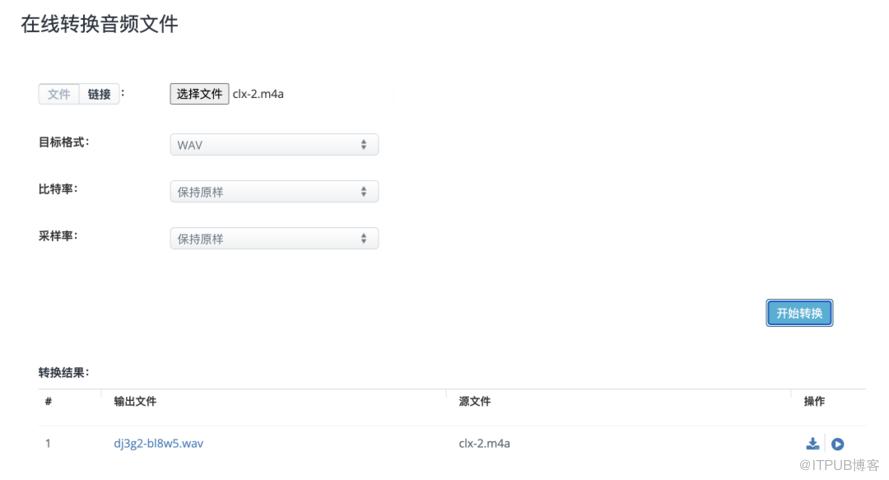
Task: Click the 源文件 column header
Action: click(474, 401)
